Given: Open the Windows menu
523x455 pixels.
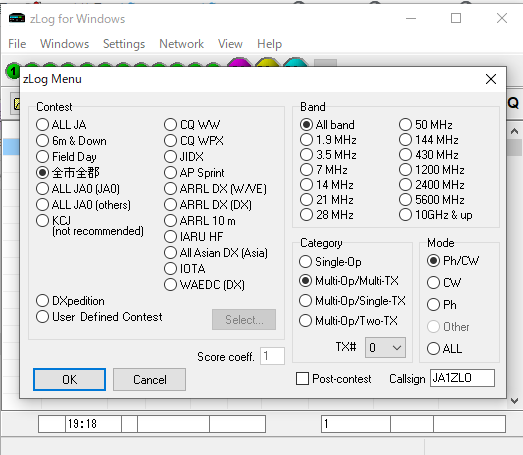Looking at the screenshot, I should point(64,44).
